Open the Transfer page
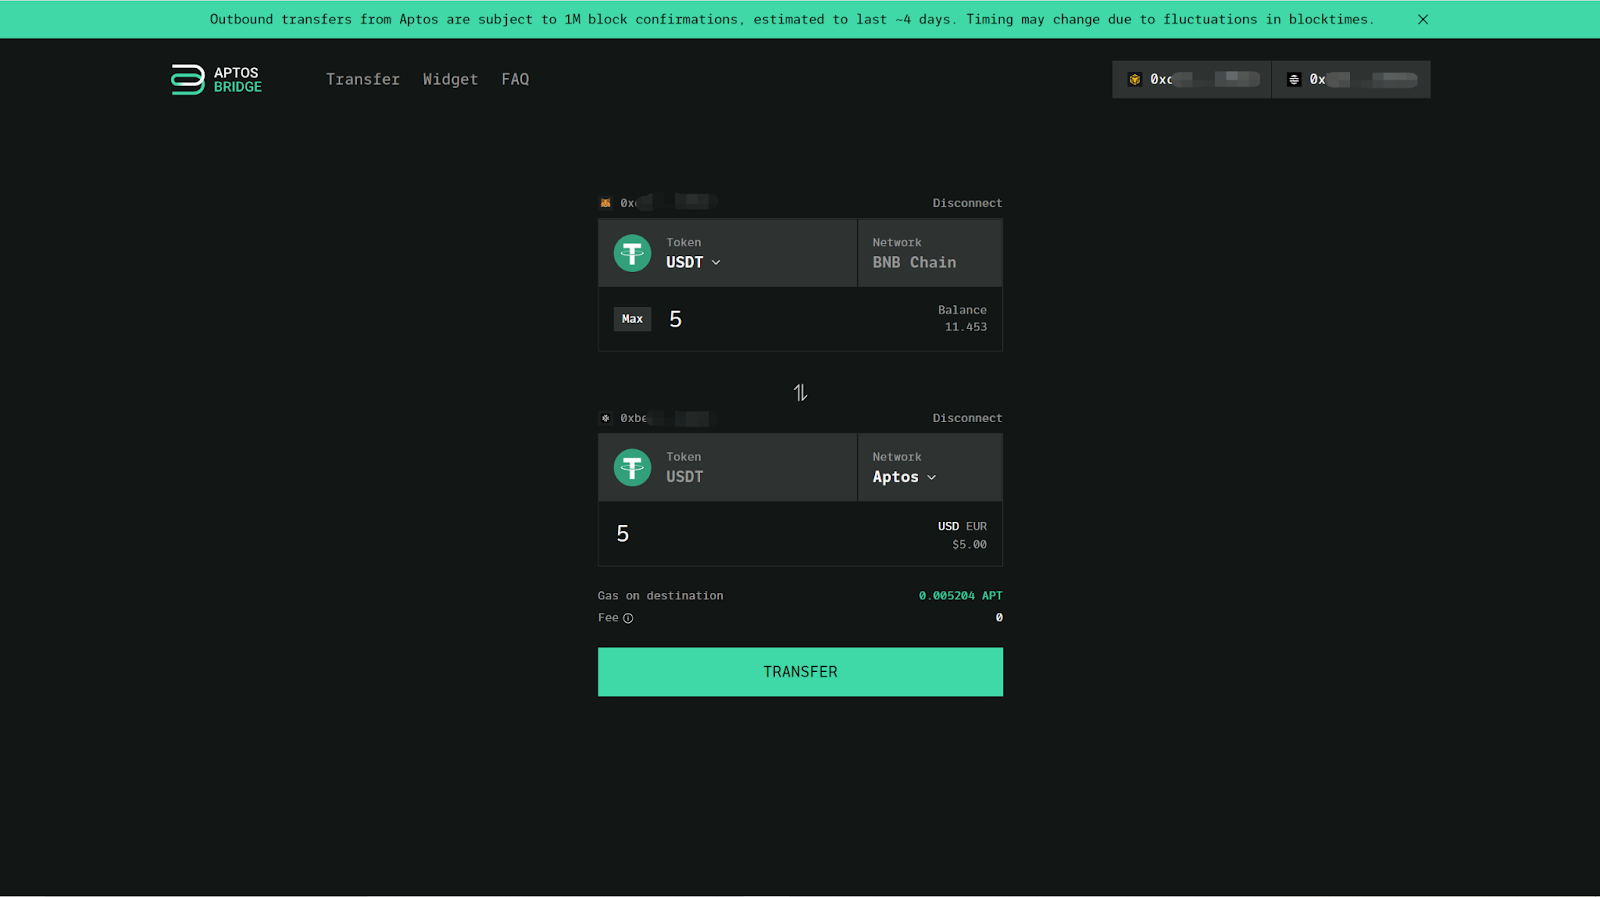Screen dimensions: 1600x897 pos(363,79)
